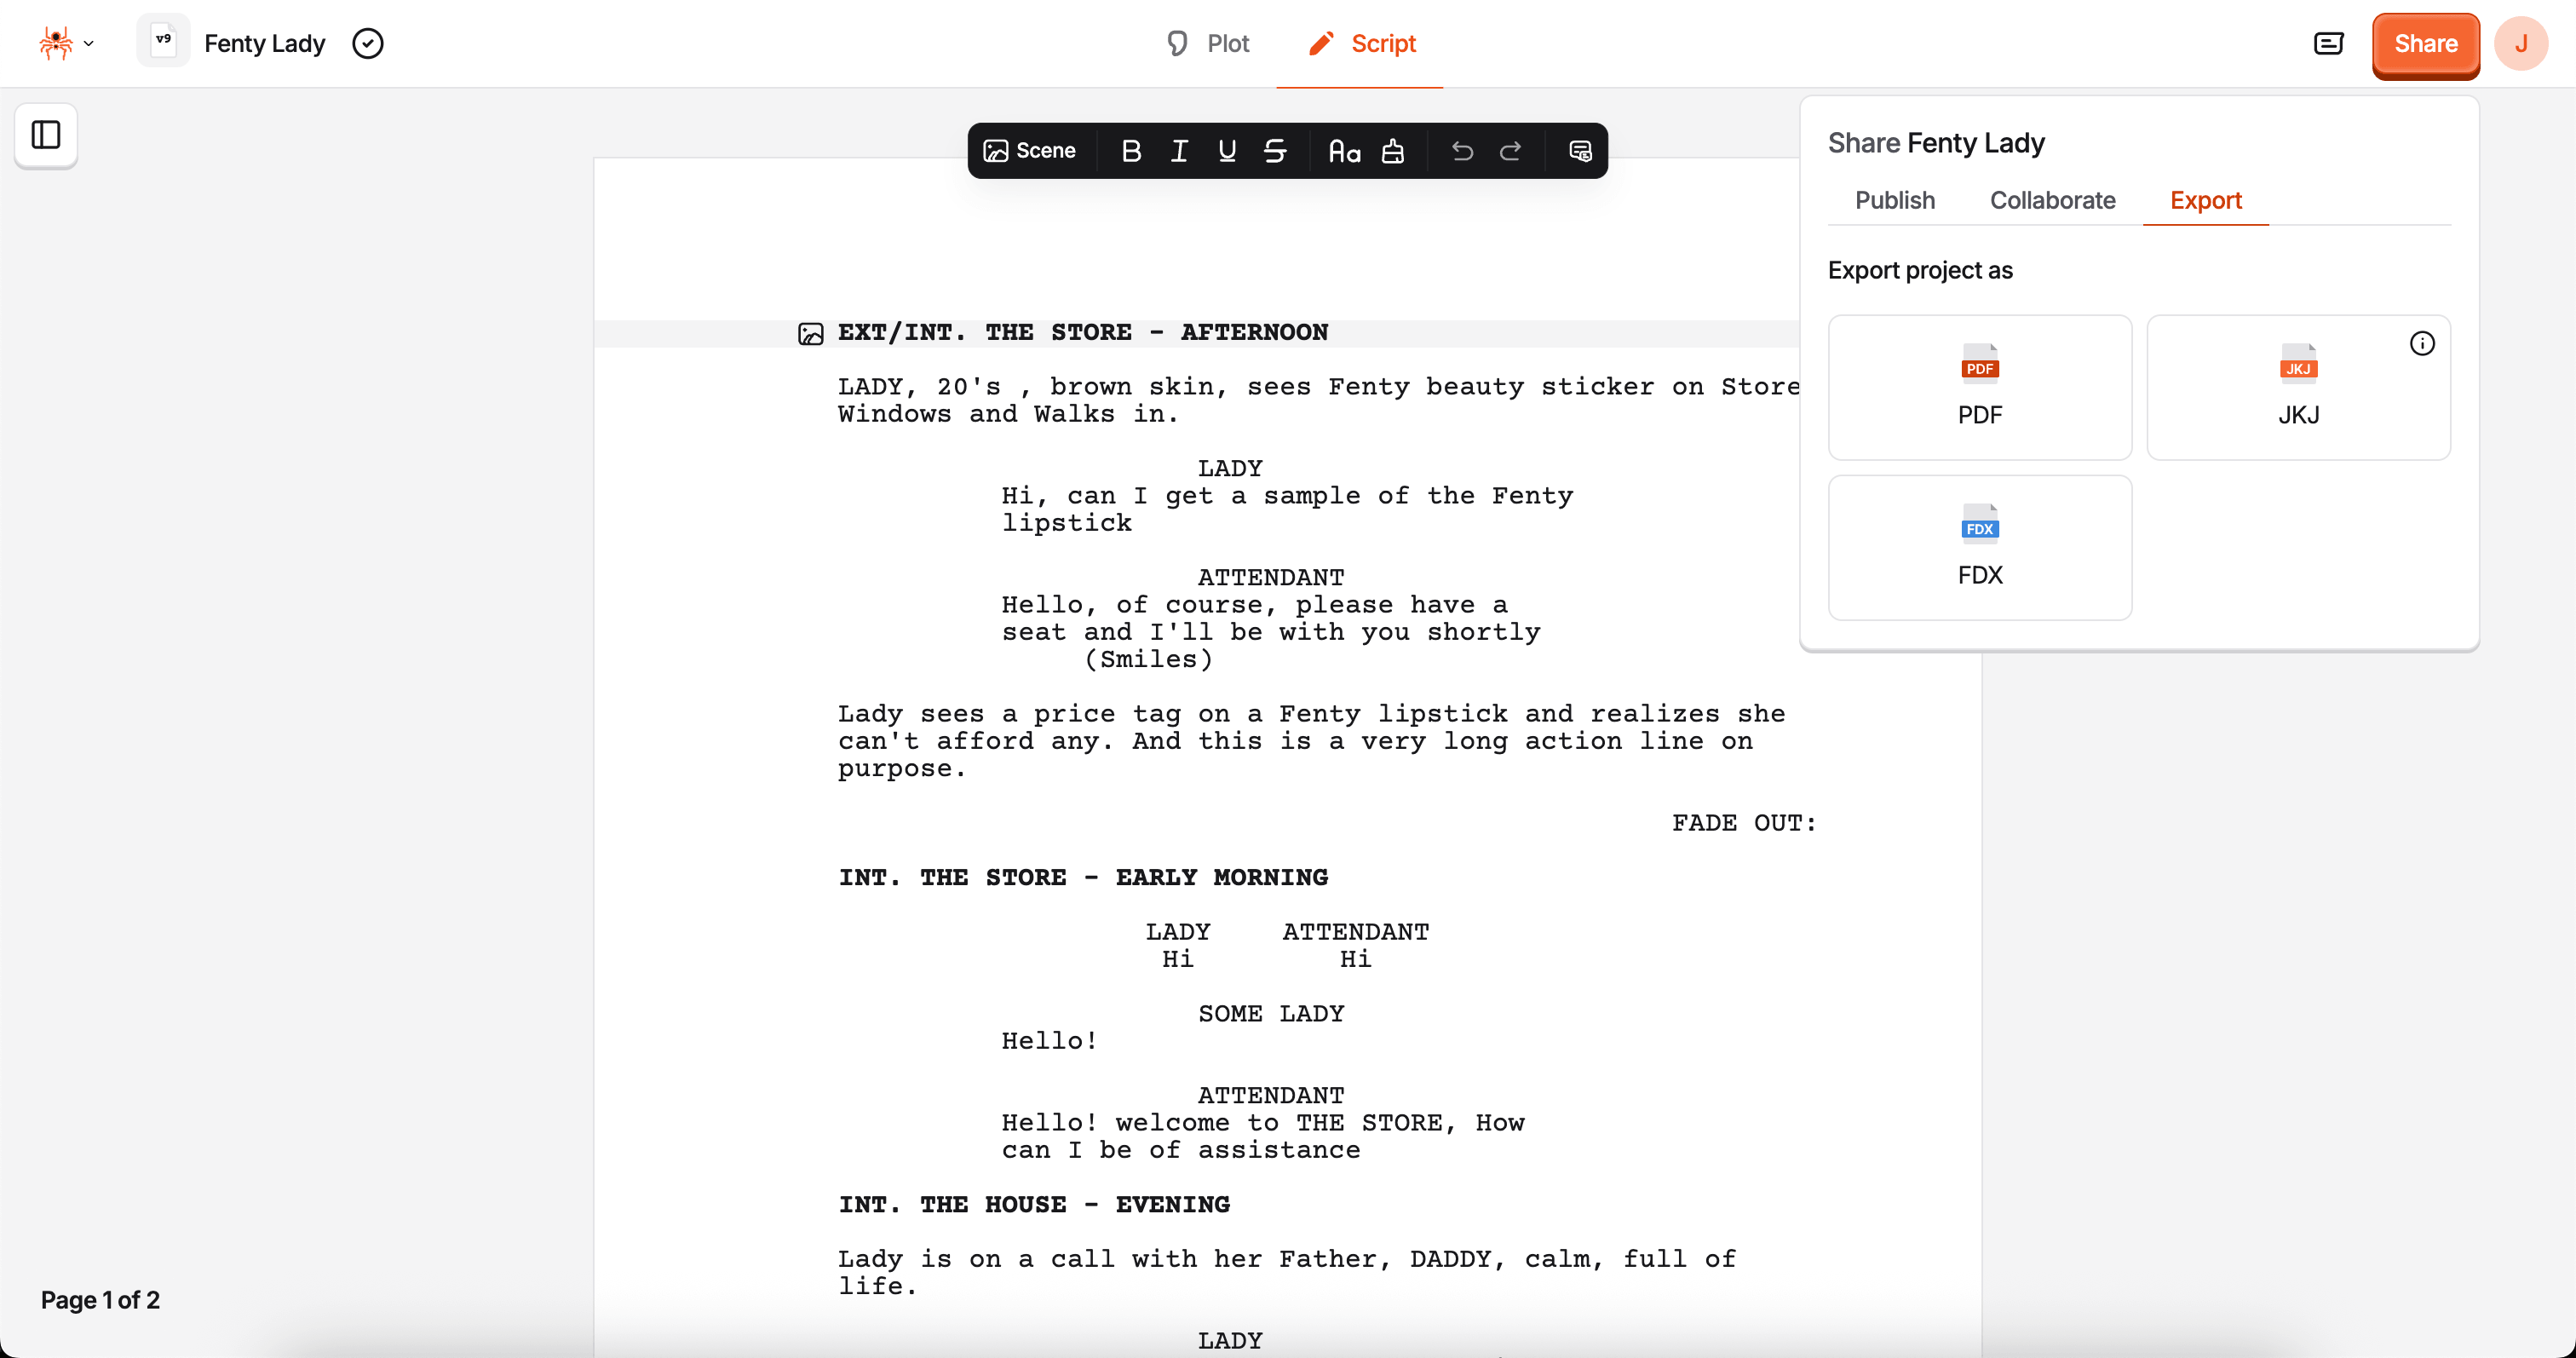Click the FADE OUT: transition line
The width and height of the screenshot is (2576, 1358).
(1743, 823)
